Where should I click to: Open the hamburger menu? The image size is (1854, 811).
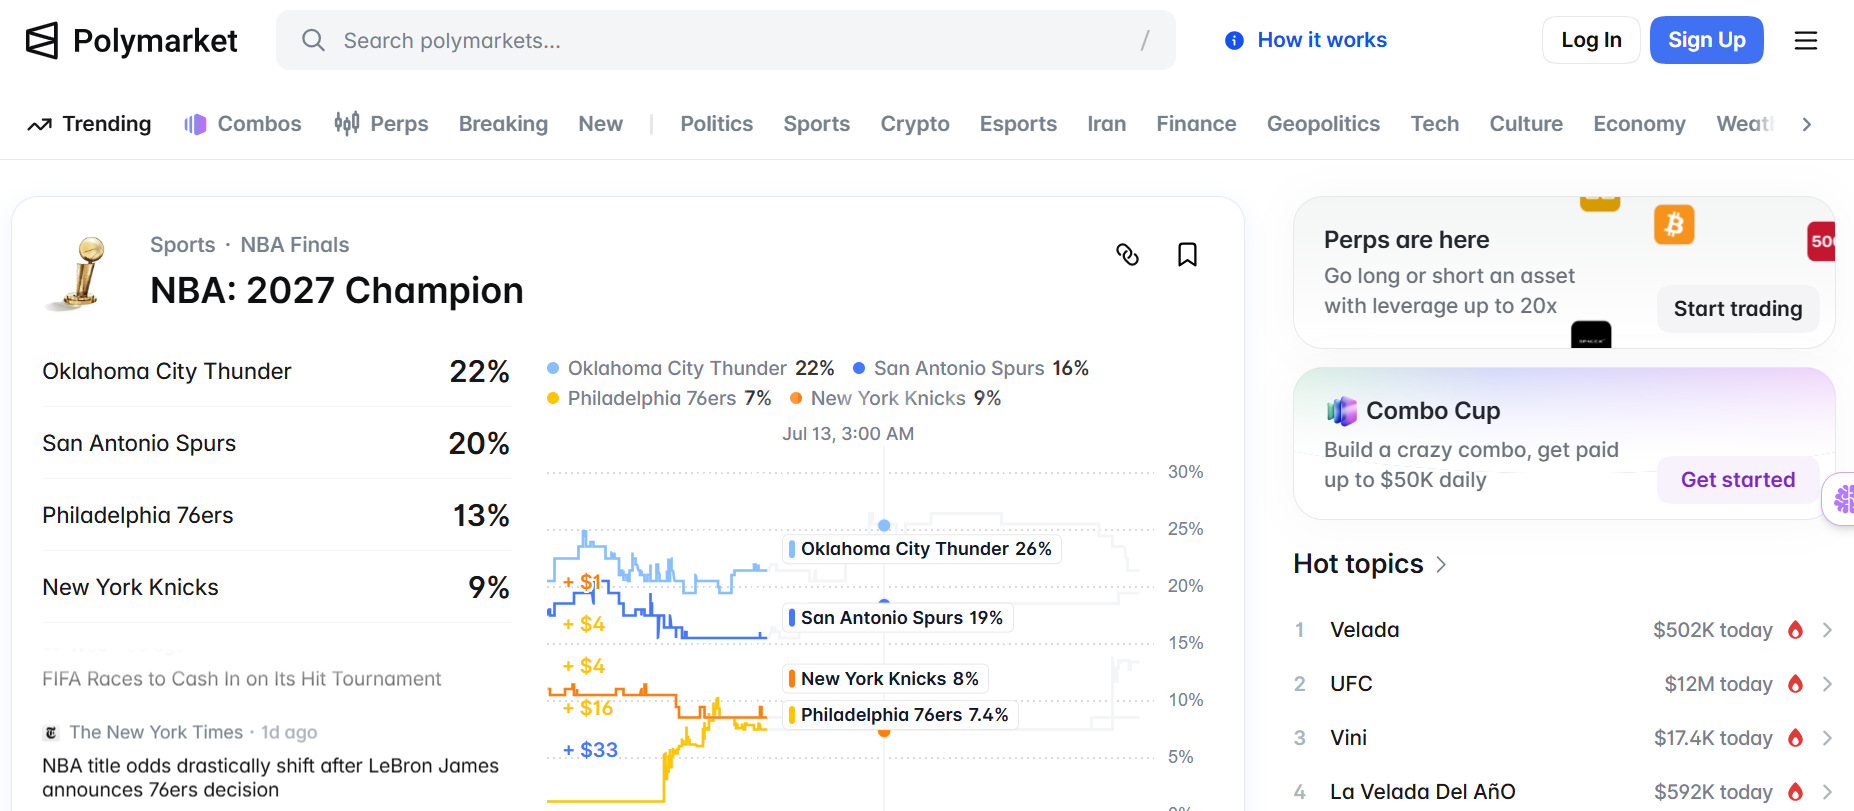point(1806,41)
